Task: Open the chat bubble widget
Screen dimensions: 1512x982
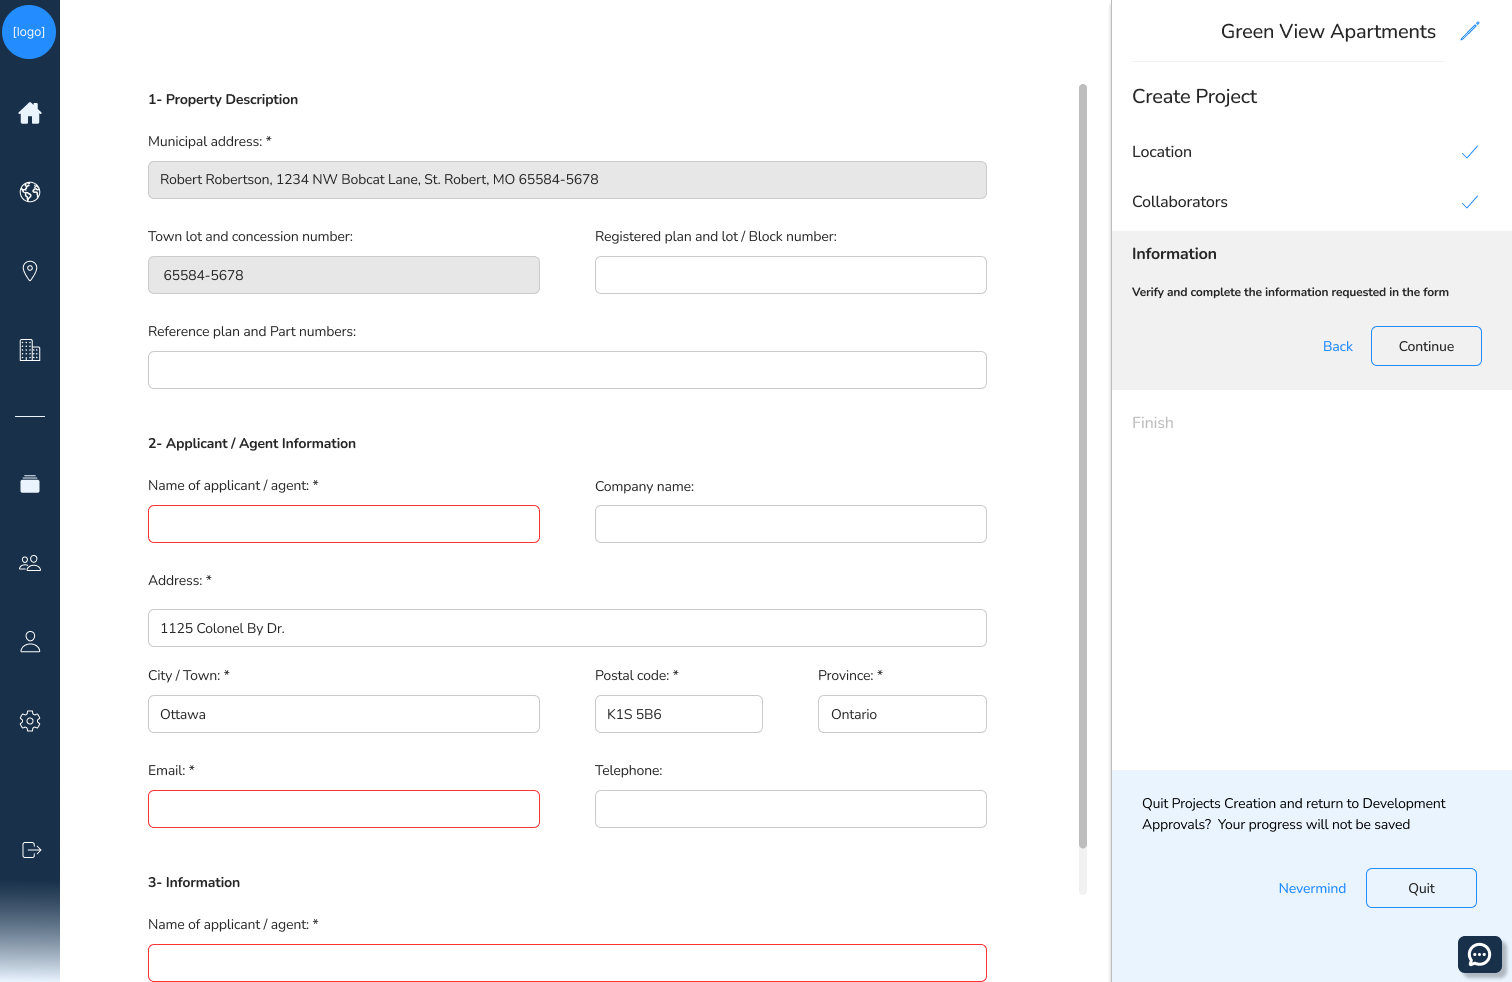Action: (x=1480, y=954)
